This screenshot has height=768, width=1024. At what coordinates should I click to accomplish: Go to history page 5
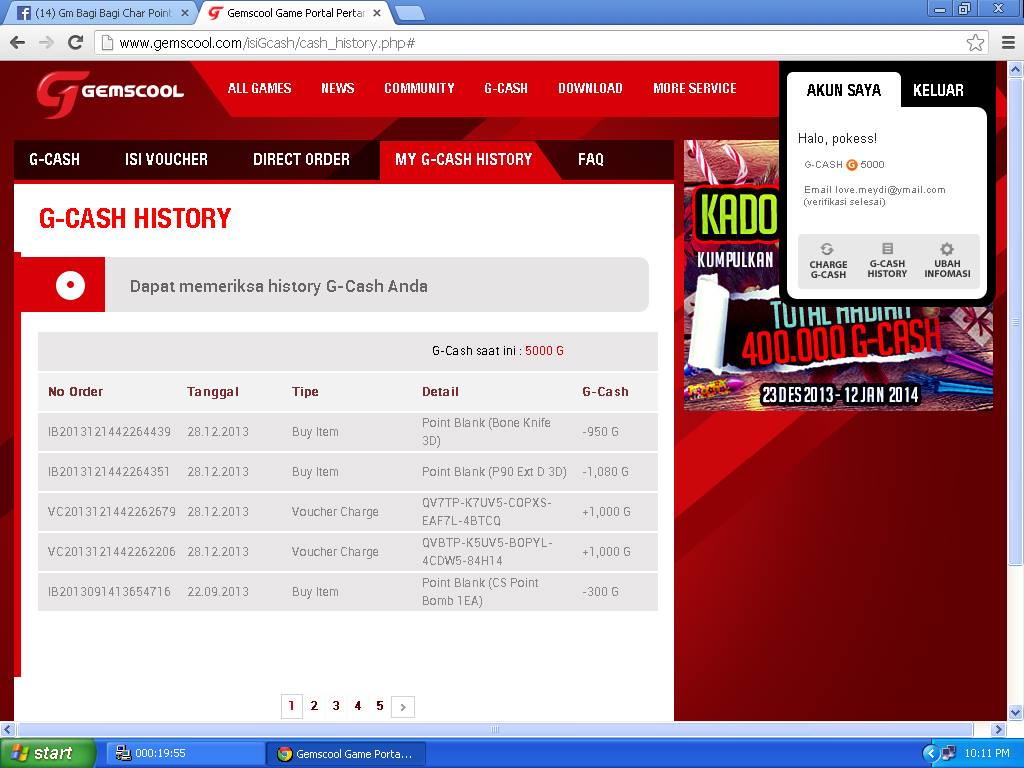tap(379, 706)
